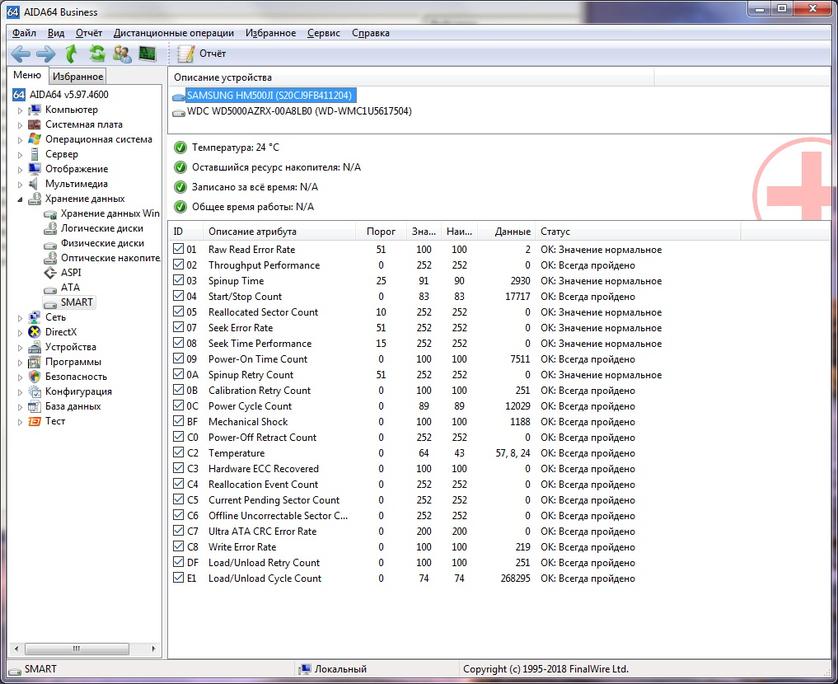Image resolution: width=838 pixels, height=684 pixels.
Task: Click the AIDA64 v5.97.4600 root icon
Action: 19,95
